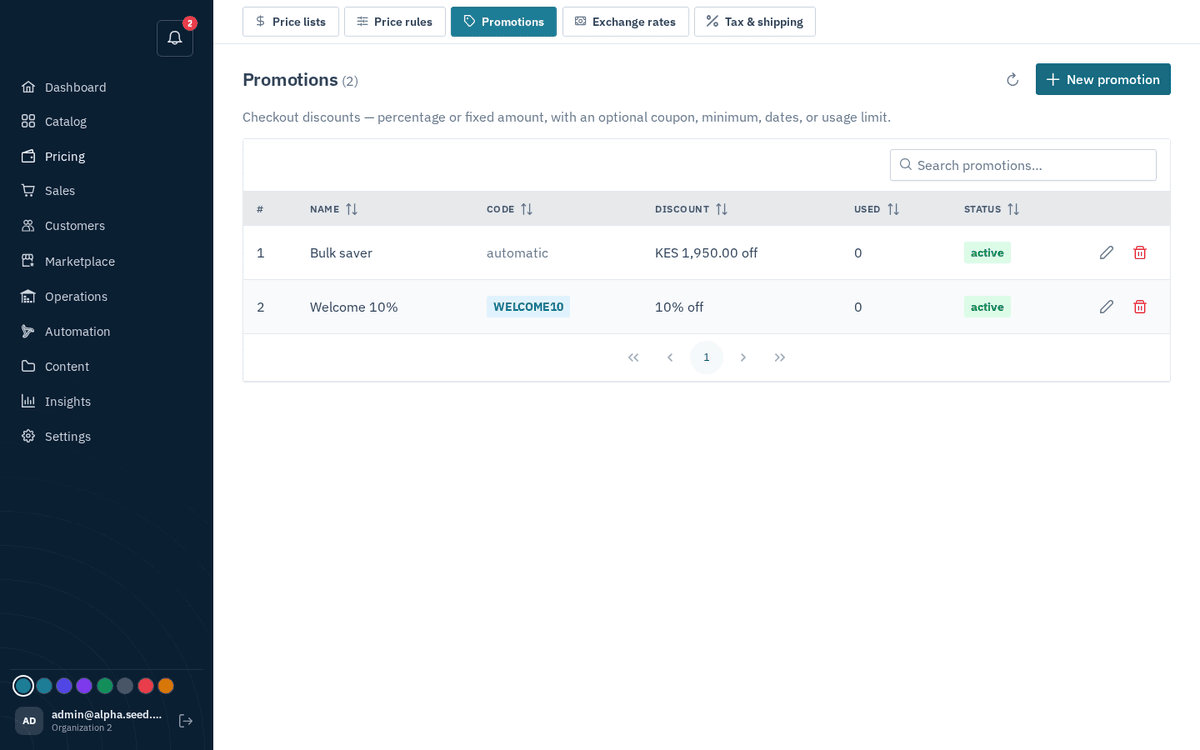Open Customers via the people icon
The image size is (1200, 750).
click(28, 226)
